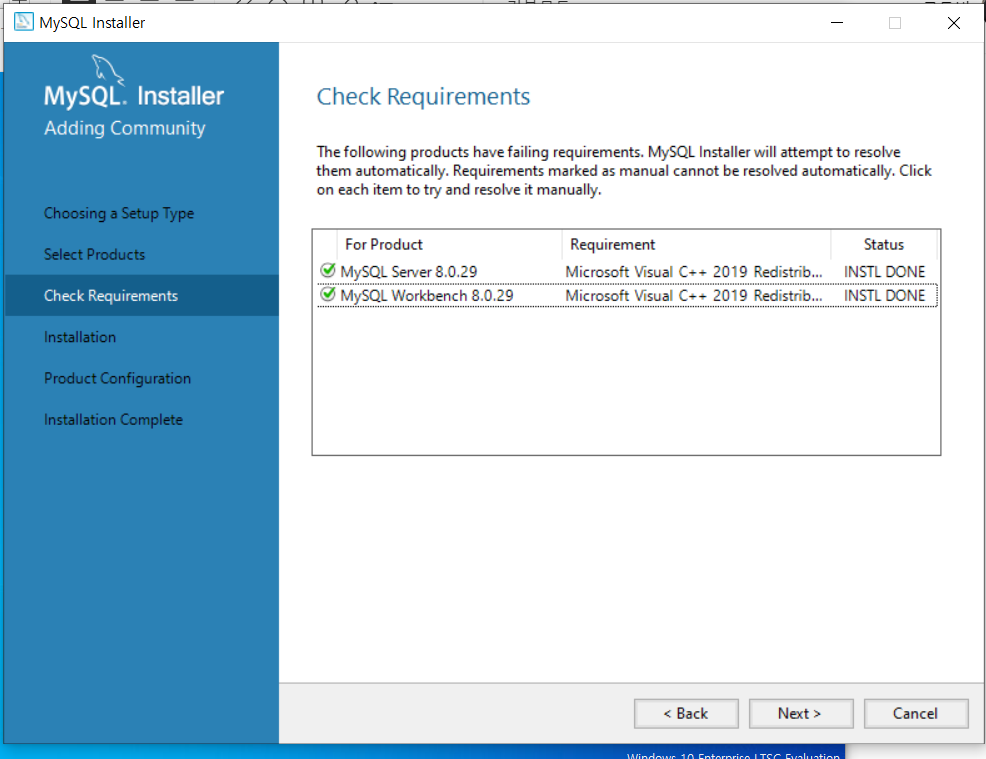Go back with the < Back button

[x=686, y=714]
